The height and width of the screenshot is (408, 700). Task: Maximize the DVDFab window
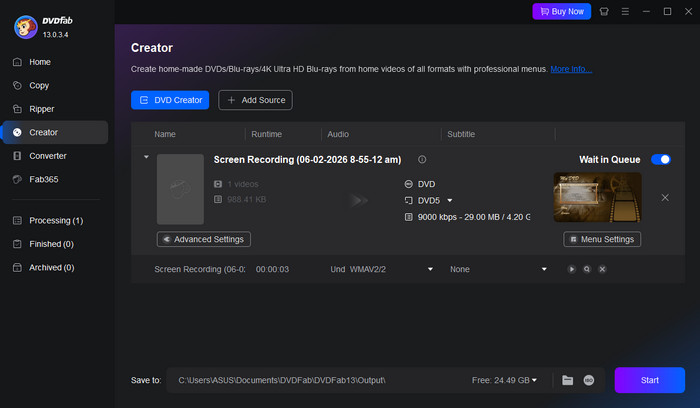click(x=667, y=12)
